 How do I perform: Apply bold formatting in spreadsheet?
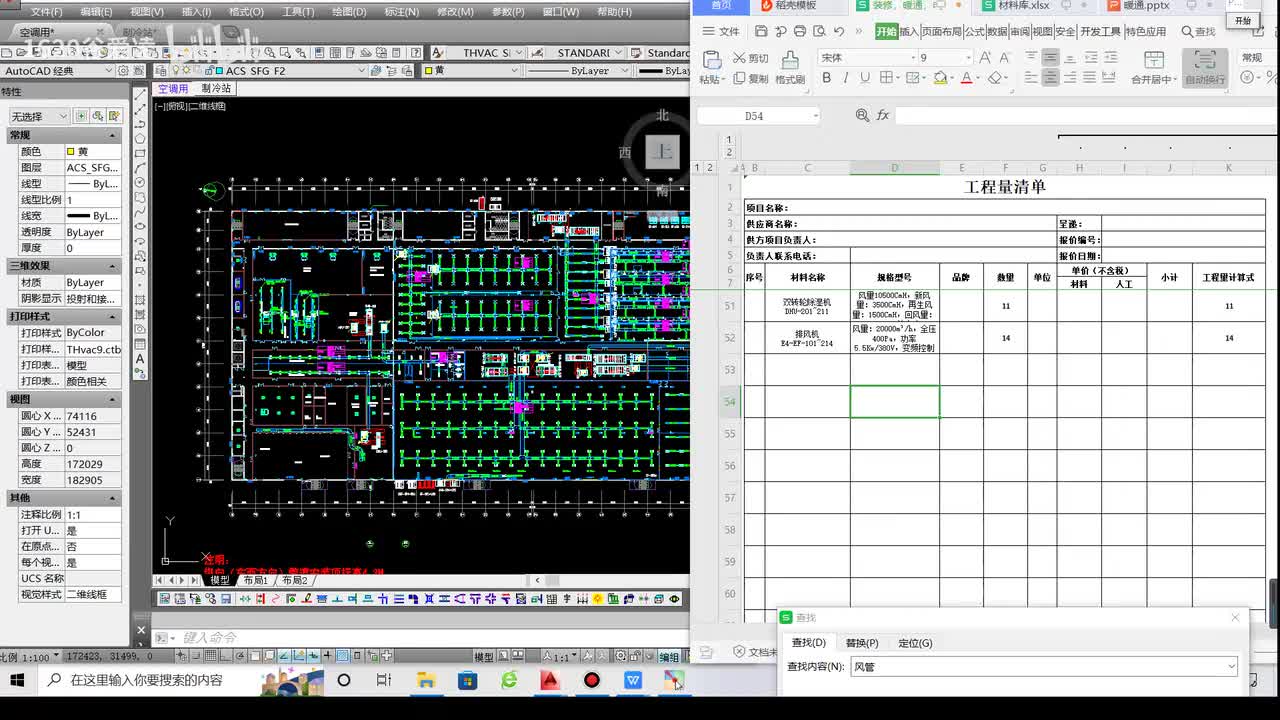pyautogui.click(x=826, y=78)
